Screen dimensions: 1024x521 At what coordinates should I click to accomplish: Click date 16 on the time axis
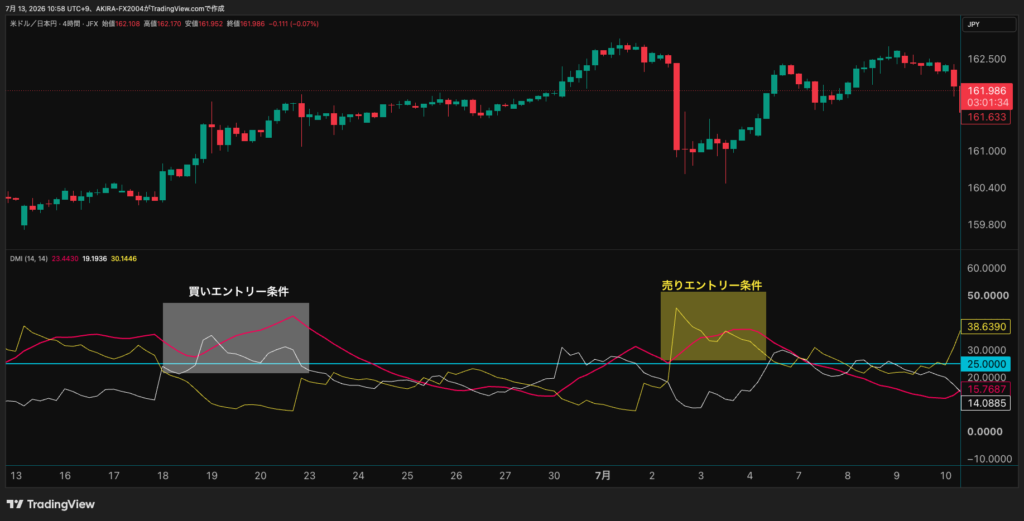pyautogui.click(x=65, y=476)
